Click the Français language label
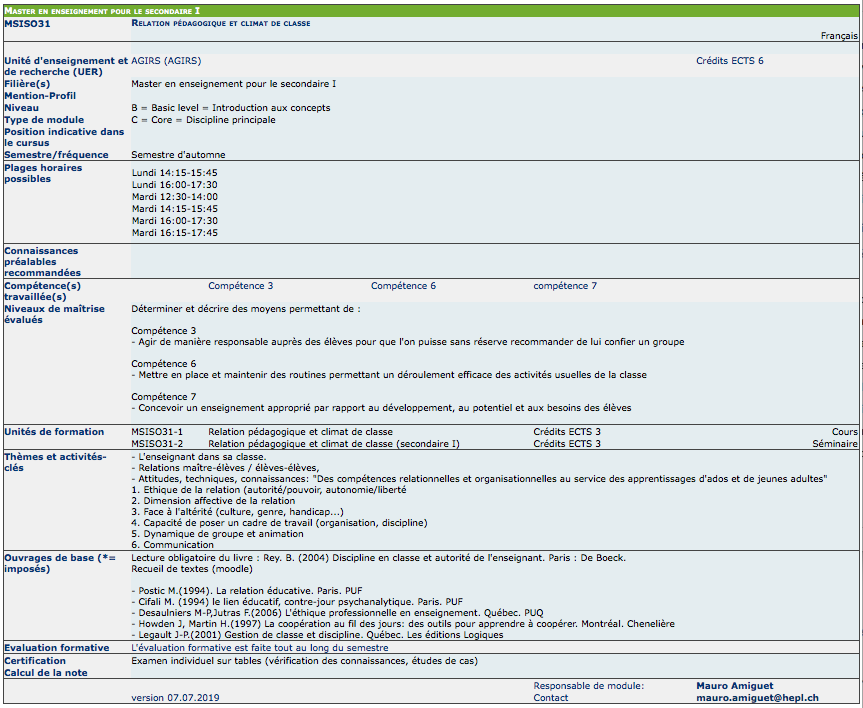Screen dimensions: 863x708 tap(839, 36)
